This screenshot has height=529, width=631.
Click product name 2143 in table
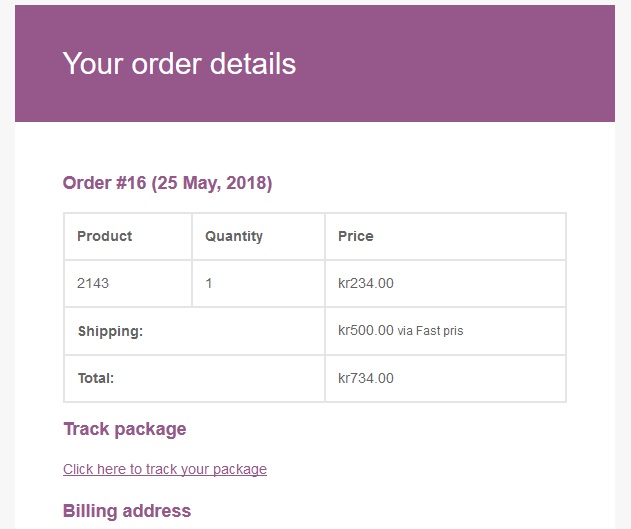click(93, 283)
